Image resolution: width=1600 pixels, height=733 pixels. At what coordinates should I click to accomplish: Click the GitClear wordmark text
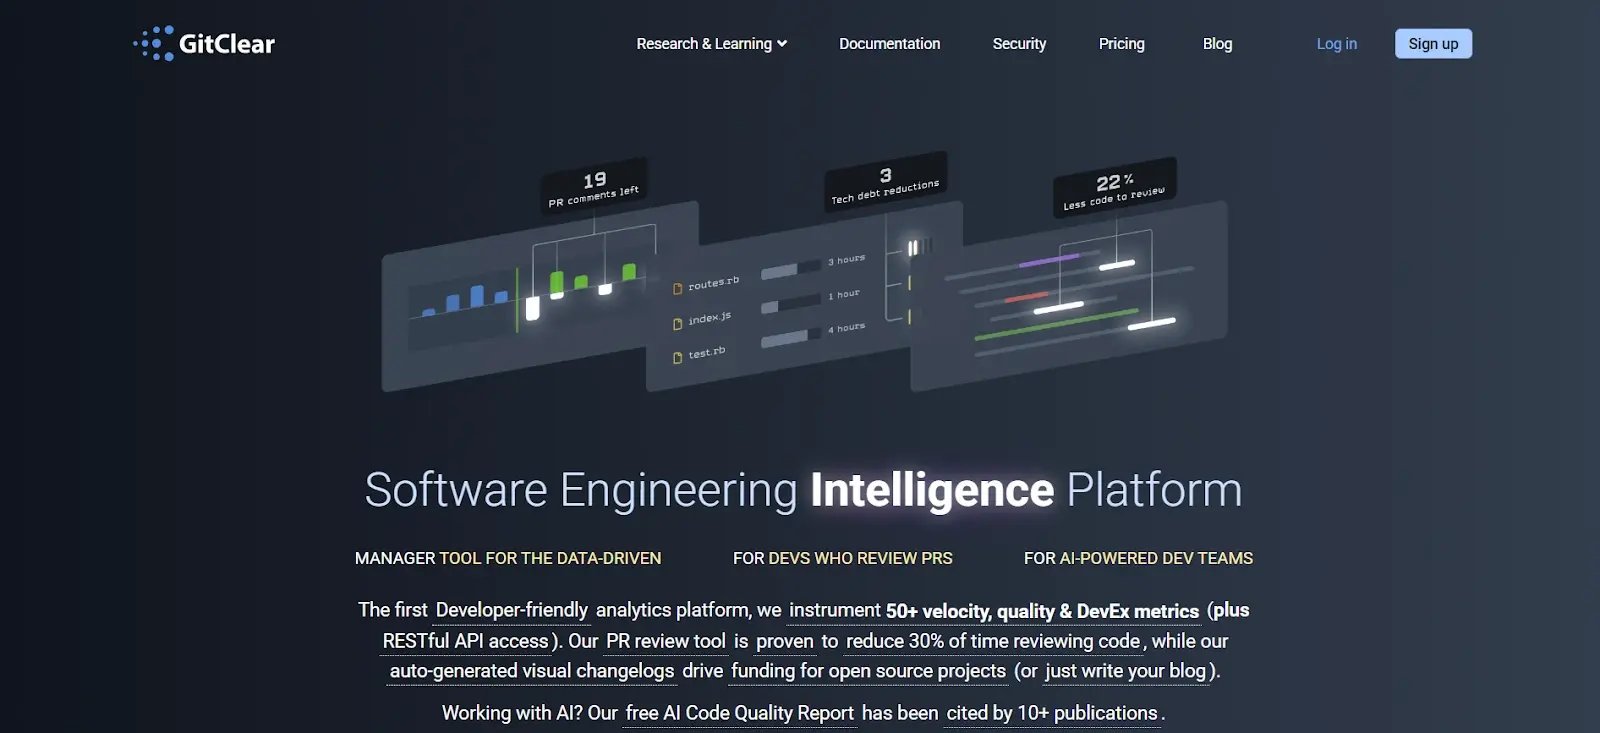pos(227,44)
